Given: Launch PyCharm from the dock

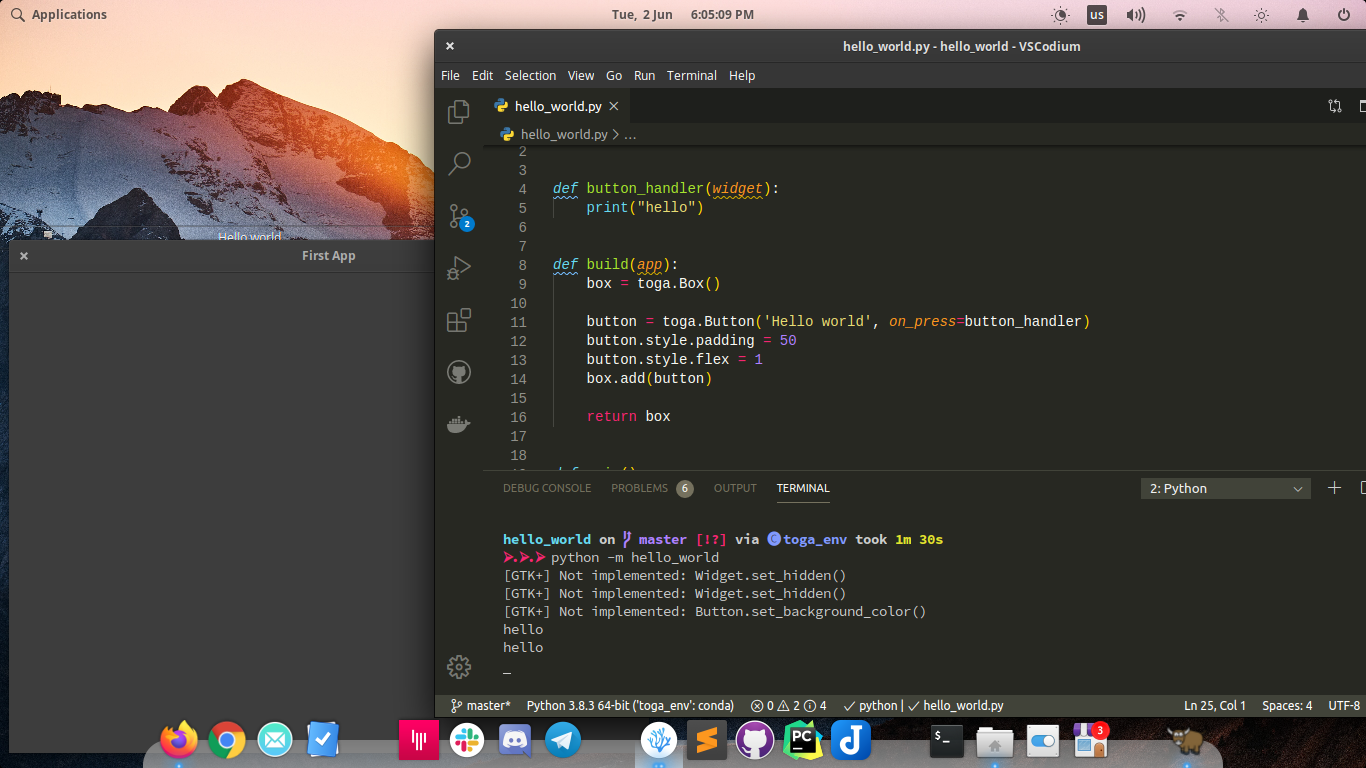Looking at the screenshot, I should 802,740.
